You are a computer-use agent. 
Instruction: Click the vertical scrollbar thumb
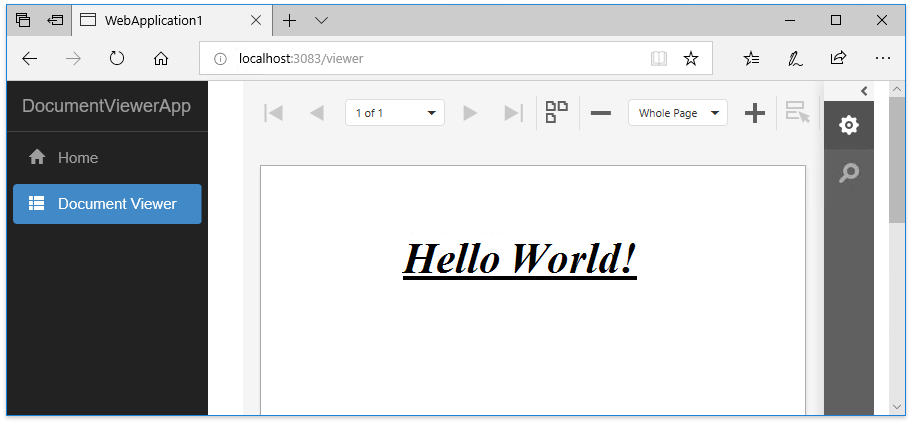(897, 160)
